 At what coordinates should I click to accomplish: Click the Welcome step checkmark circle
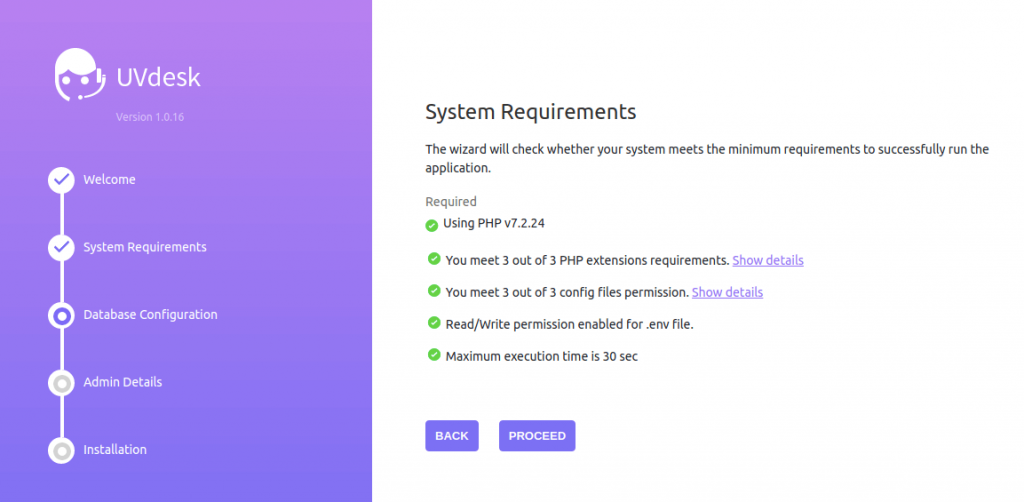[x=61, y=180]
